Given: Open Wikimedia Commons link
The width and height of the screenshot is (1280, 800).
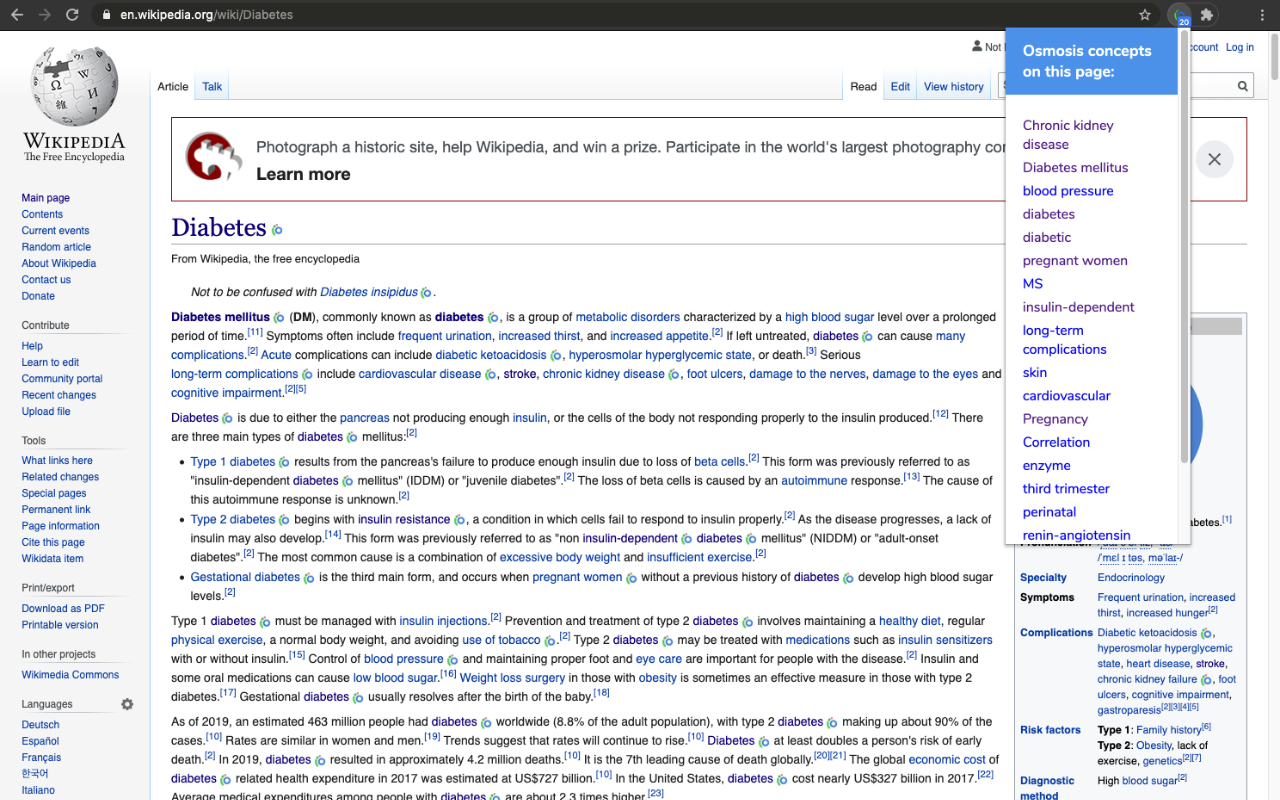Looking at the screenshot, I should coord(70,675).
